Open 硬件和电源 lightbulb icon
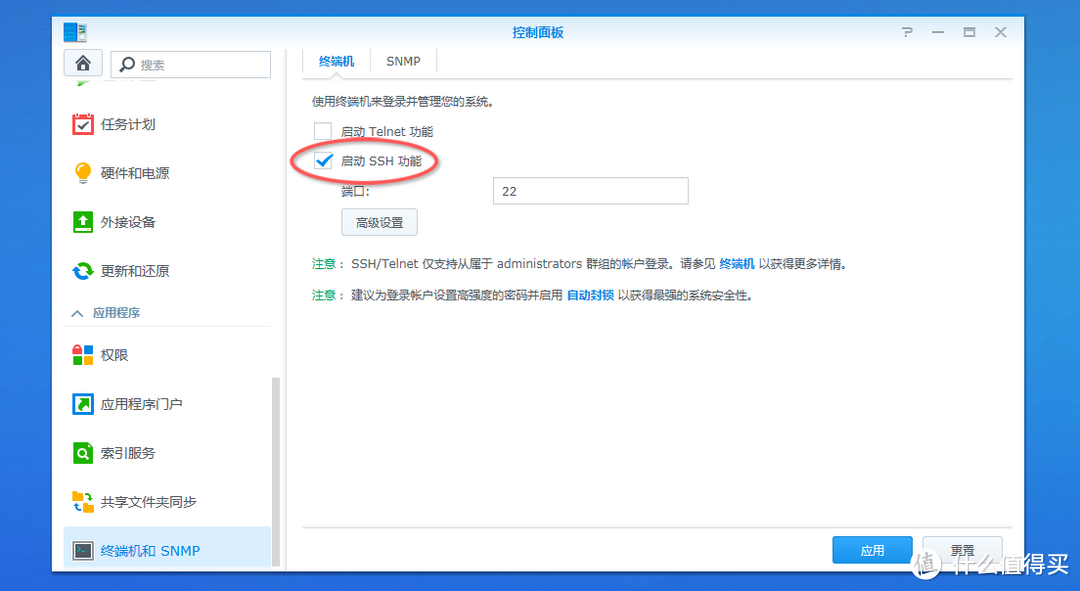Screen dimensions: 1080x591 pos(83,173)
